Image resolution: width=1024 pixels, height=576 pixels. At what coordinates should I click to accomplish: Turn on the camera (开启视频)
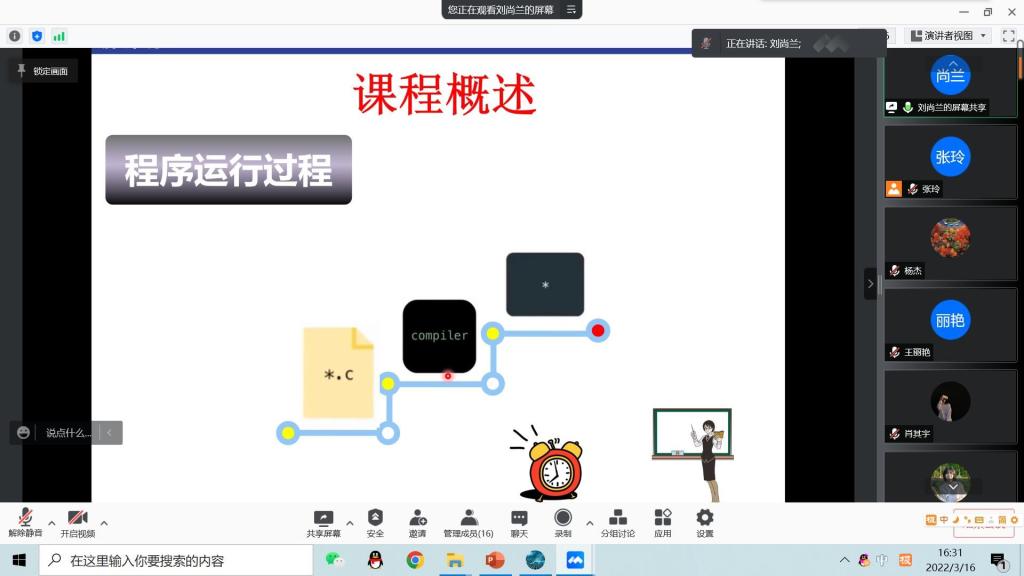coord(77,522)
